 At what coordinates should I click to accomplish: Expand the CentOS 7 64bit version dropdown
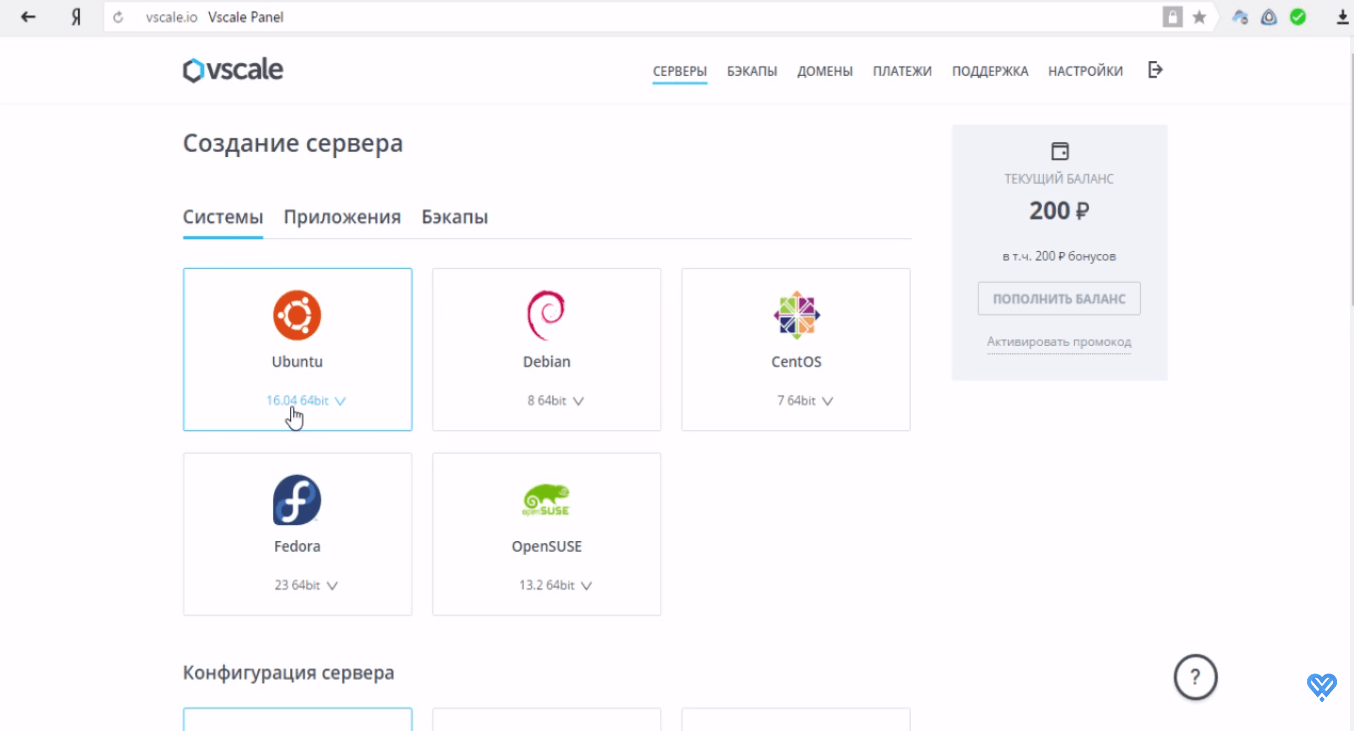[x=805, y=401]
